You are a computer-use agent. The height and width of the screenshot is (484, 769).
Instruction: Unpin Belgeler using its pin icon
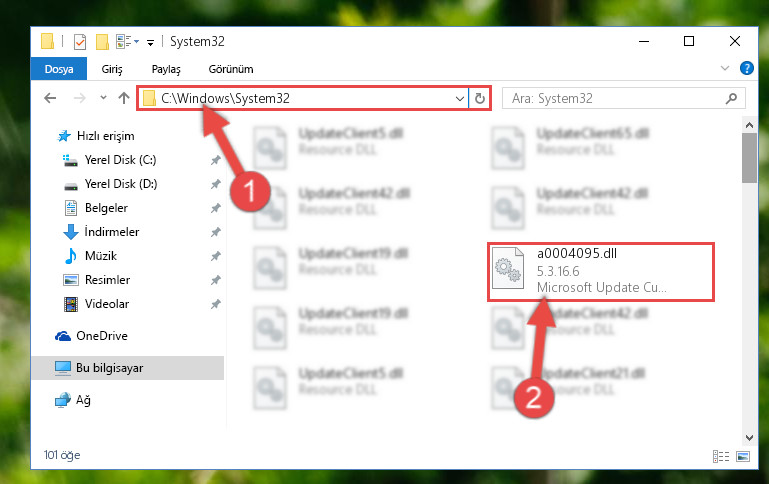[x=215, y=208]
